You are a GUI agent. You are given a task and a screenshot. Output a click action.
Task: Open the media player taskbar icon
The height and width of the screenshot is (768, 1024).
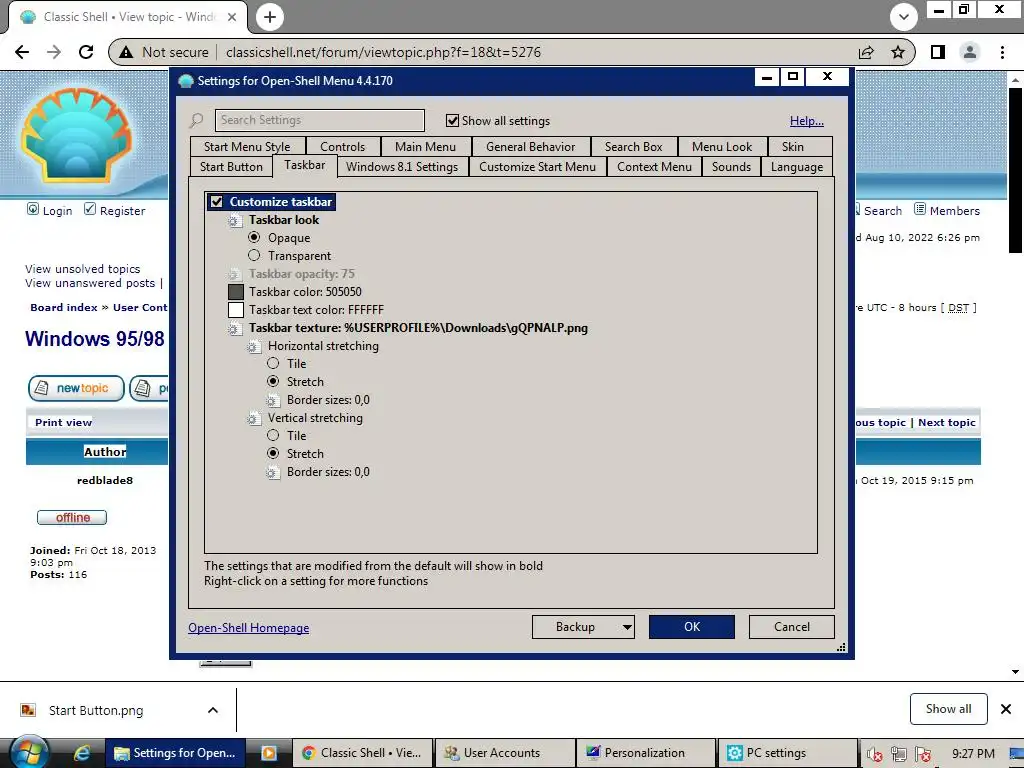pyautogui.click(x=268, y=753)
